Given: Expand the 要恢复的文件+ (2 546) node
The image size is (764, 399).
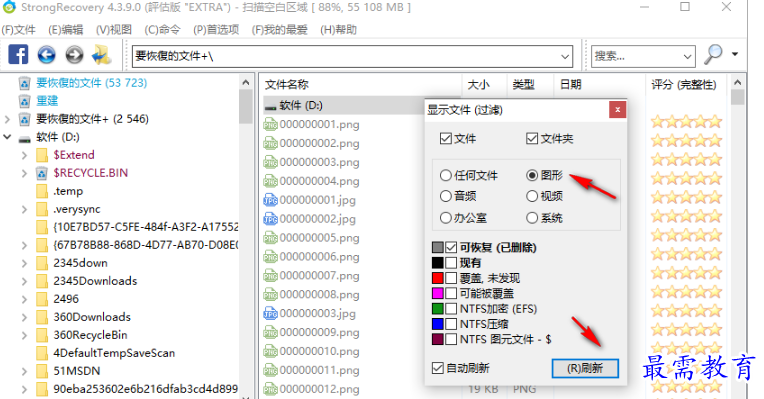Looking at the screenshot, I should pos(7,119).
